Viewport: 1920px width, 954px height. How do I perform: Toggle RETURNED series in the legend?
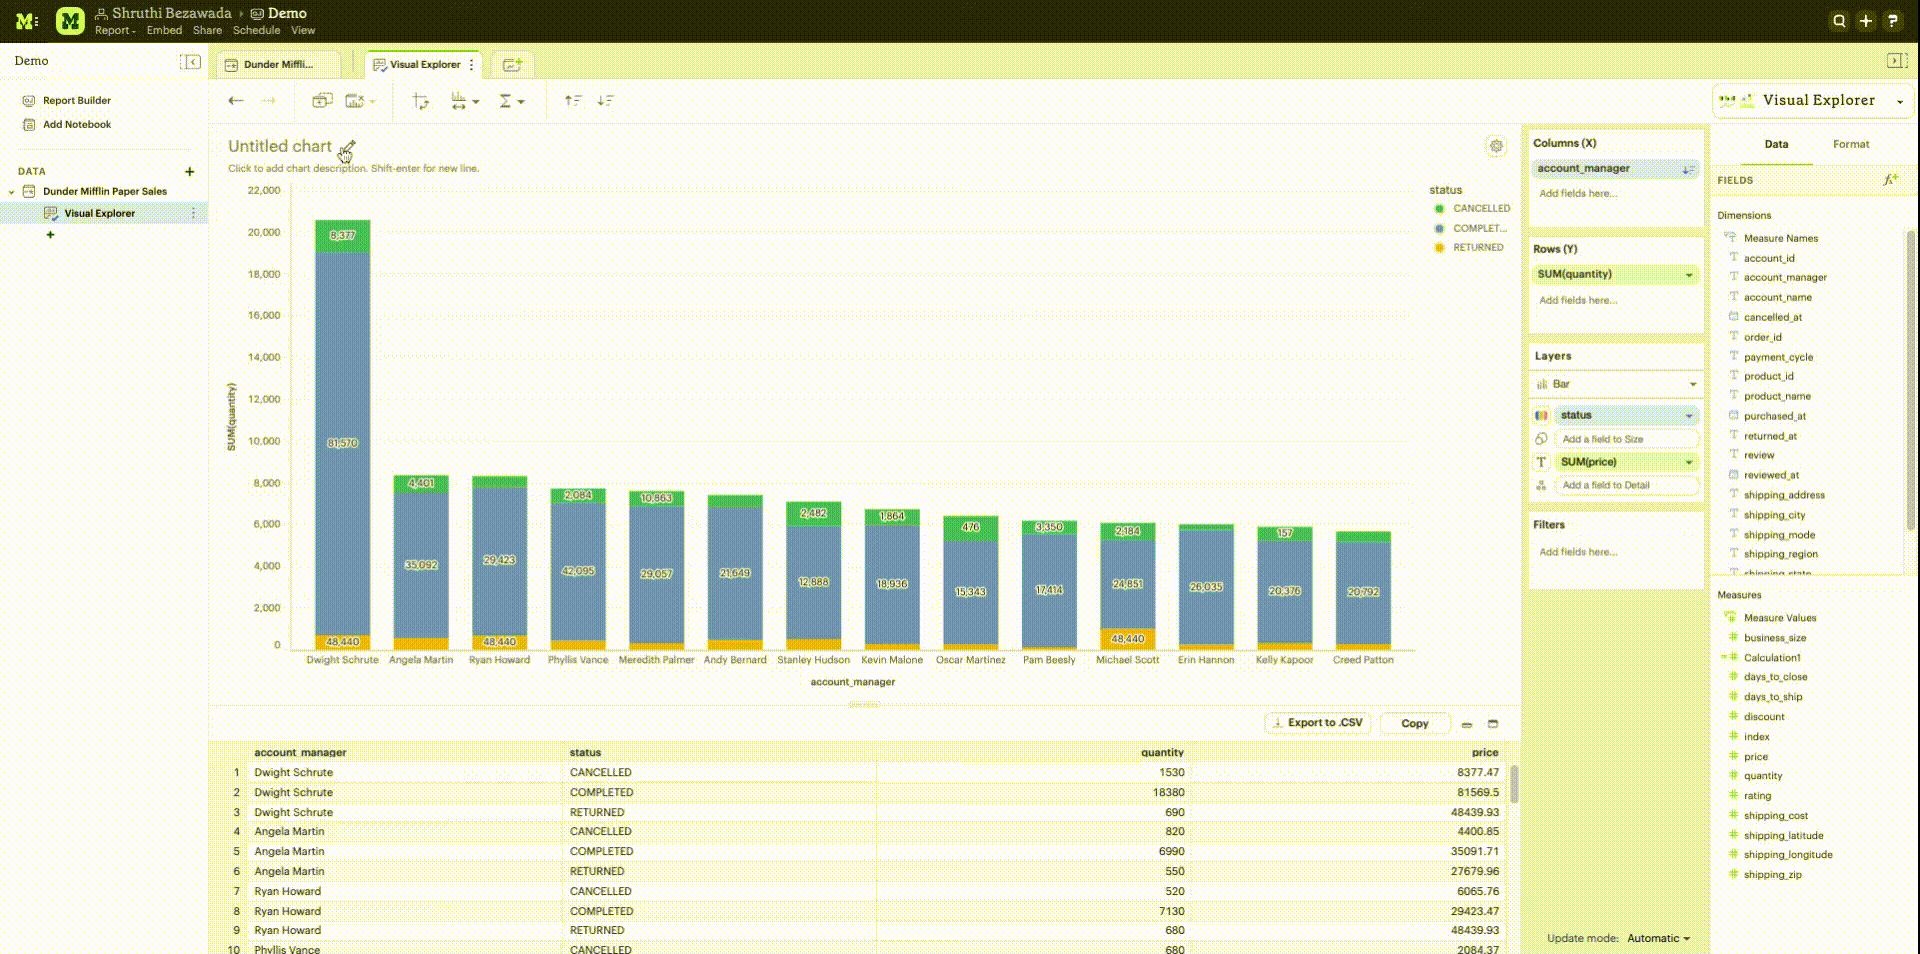tap(1477, 248)
